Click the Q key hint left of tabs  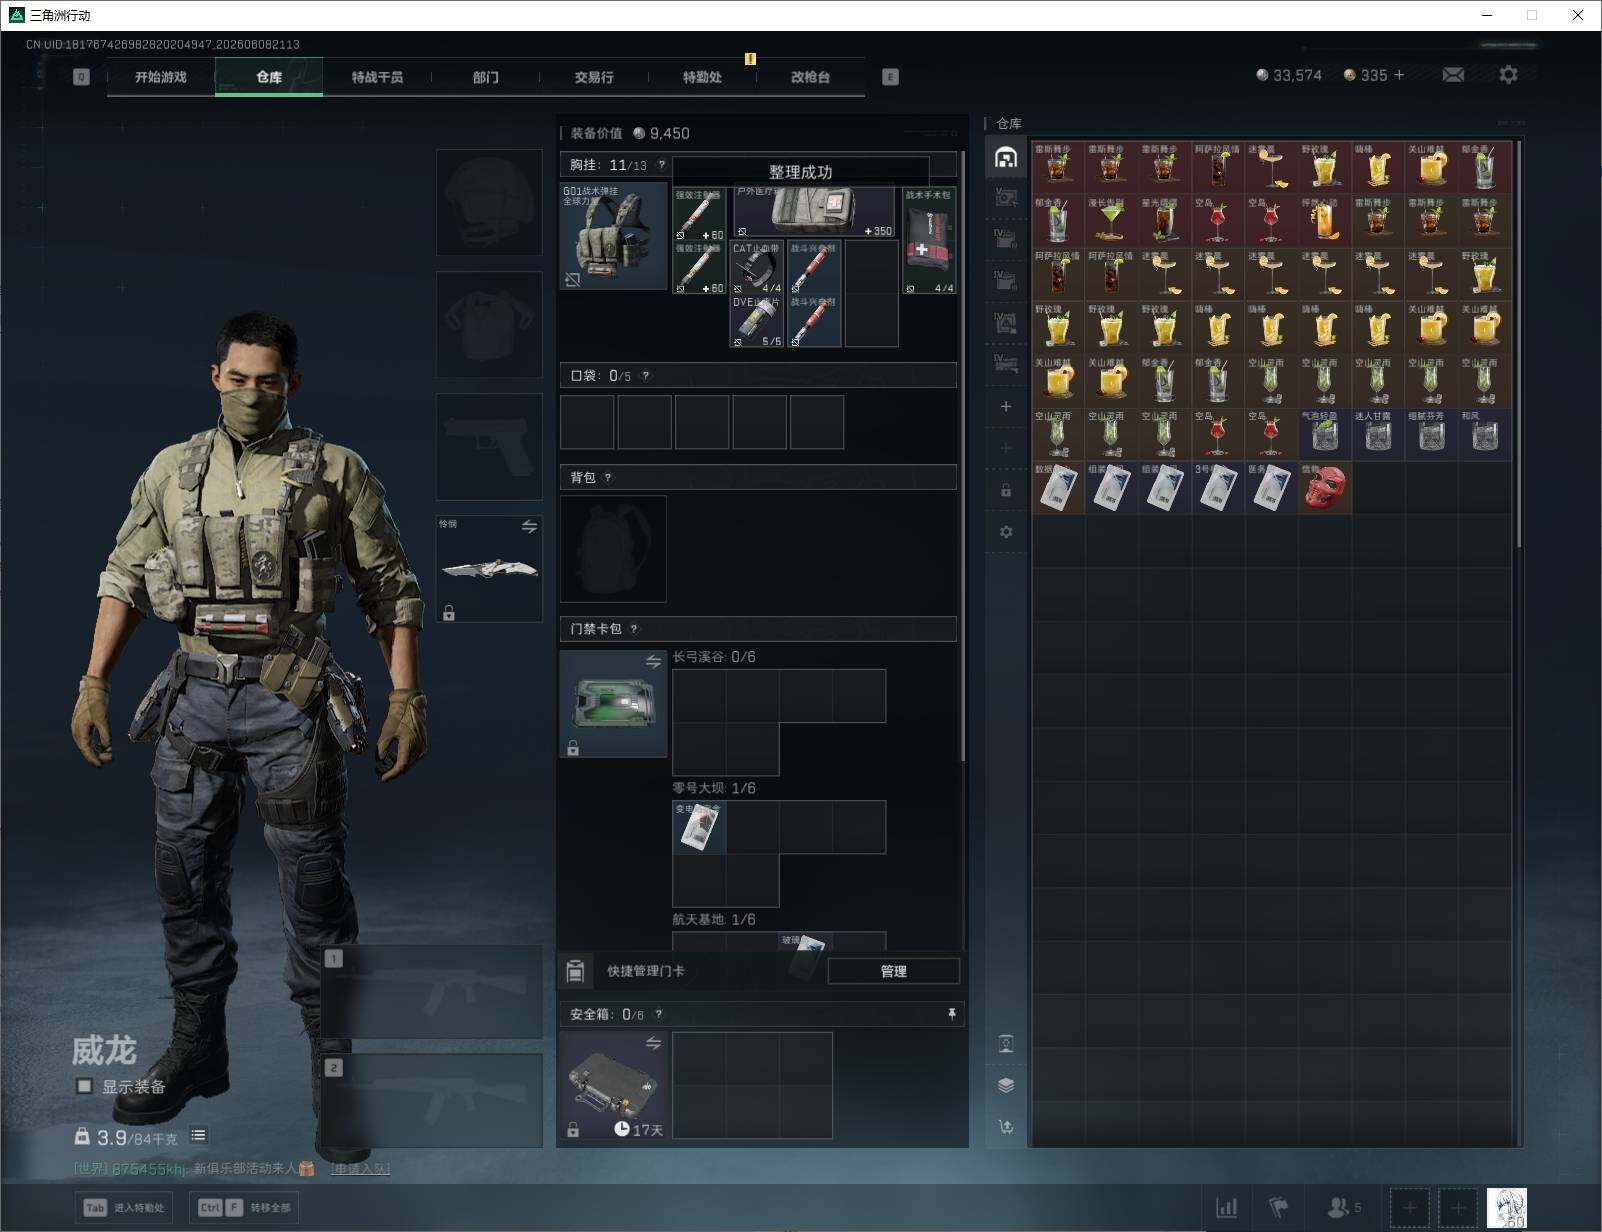[x=81, y=77]
